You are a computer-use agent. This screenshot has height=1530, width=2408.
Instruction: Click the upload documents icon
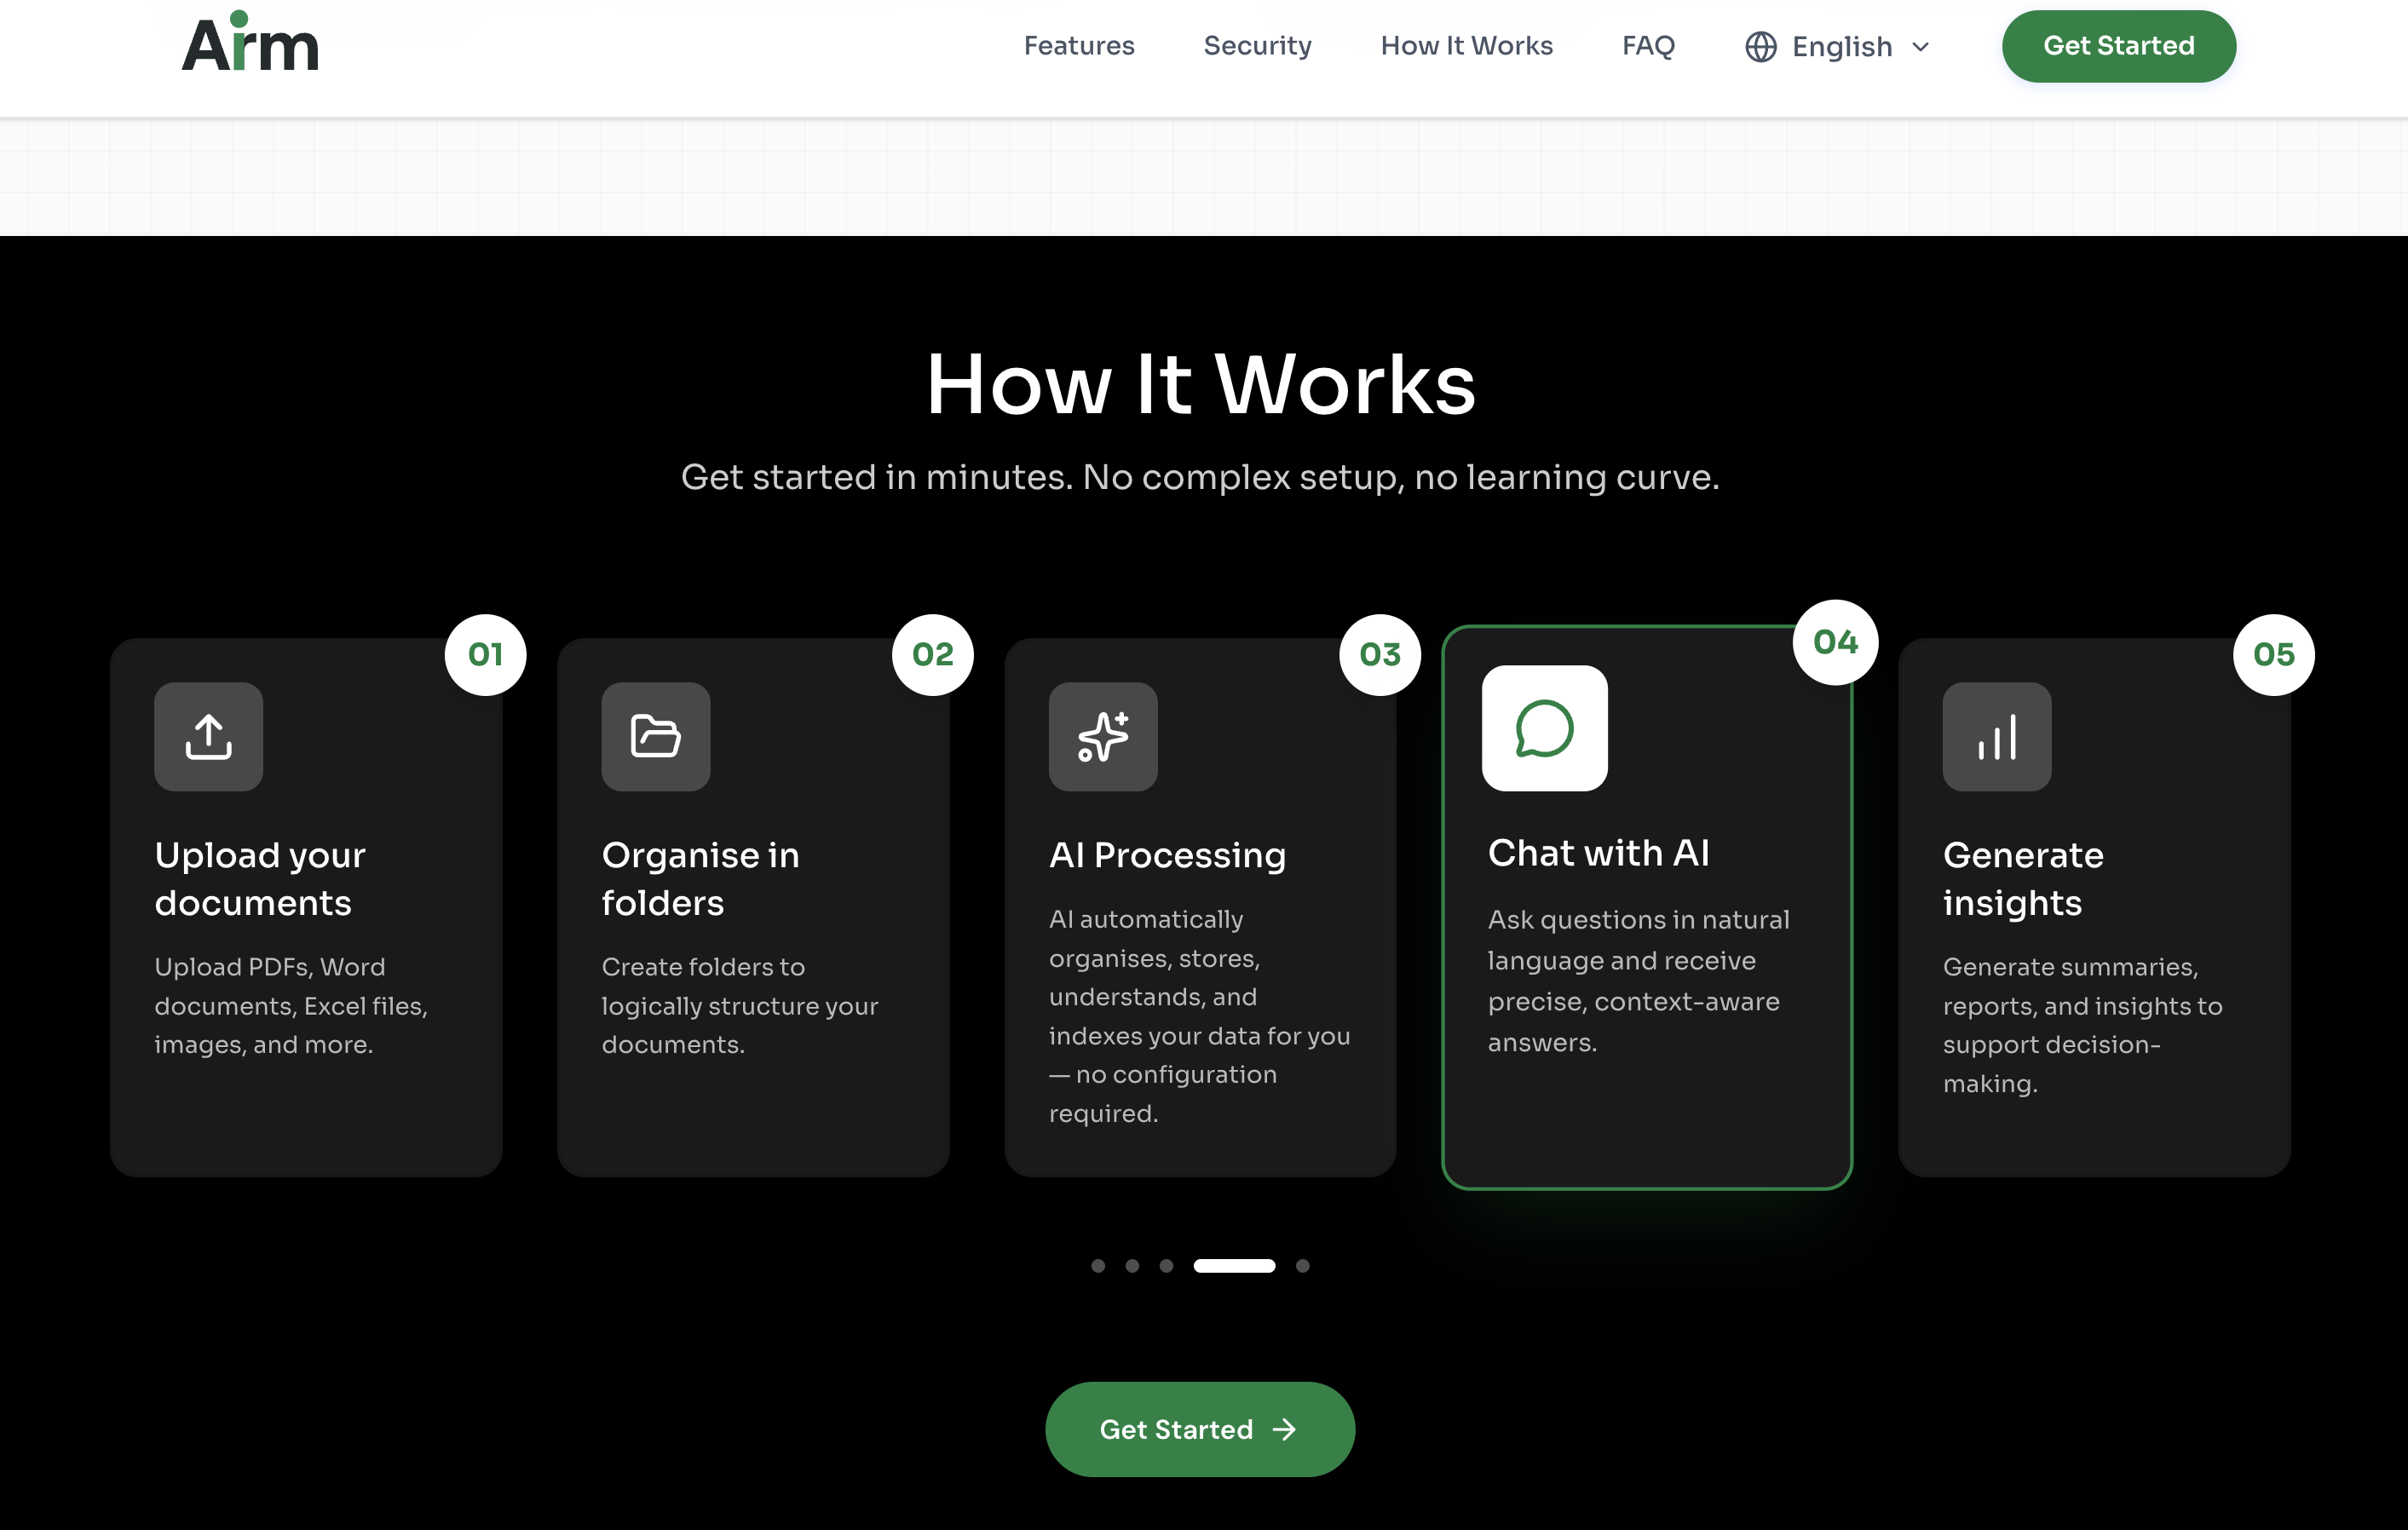(208, 737)
